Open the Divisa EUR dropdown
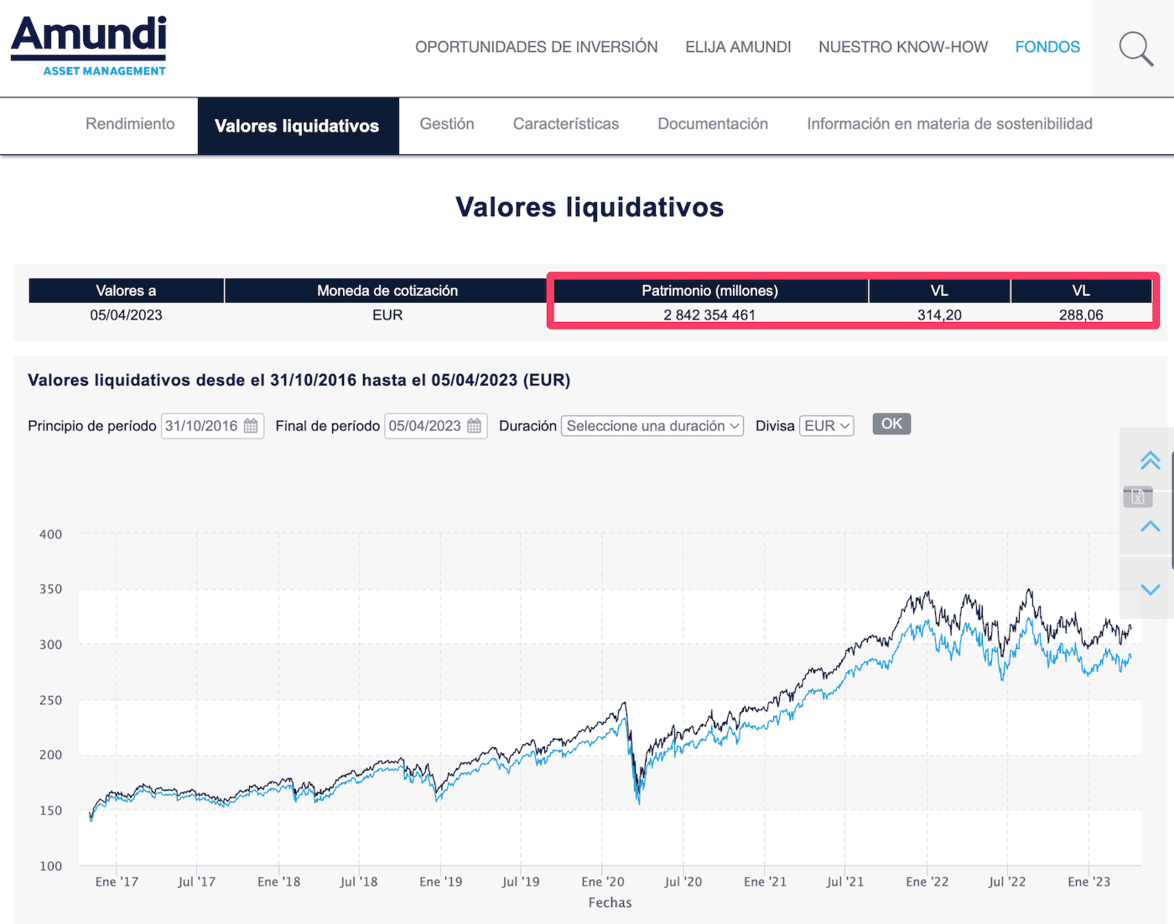Image resolution: width=1174 pixels, height=924 pixels. (x=827, y=426)
